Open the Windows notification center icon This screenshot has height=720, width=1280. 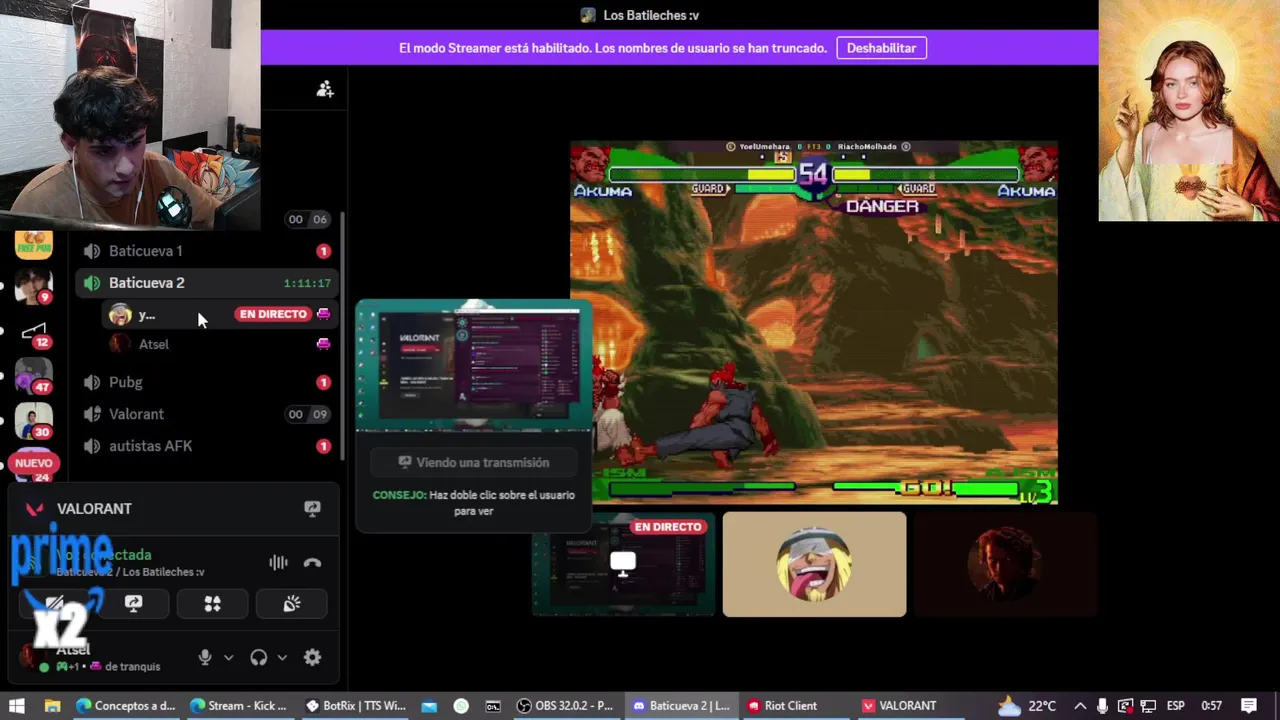(x=1249, y=706)
